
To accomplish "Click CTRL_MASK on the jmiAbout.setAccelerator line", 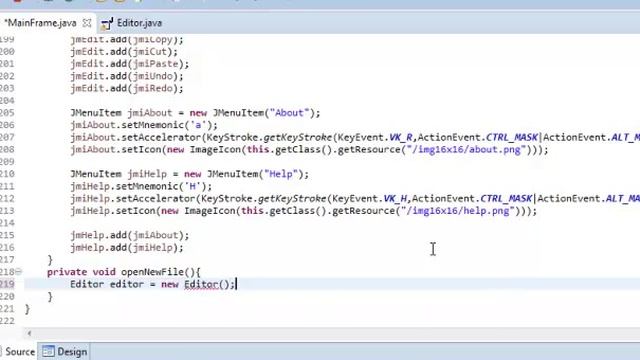I will pyautogui.click(x=512, y=137).
